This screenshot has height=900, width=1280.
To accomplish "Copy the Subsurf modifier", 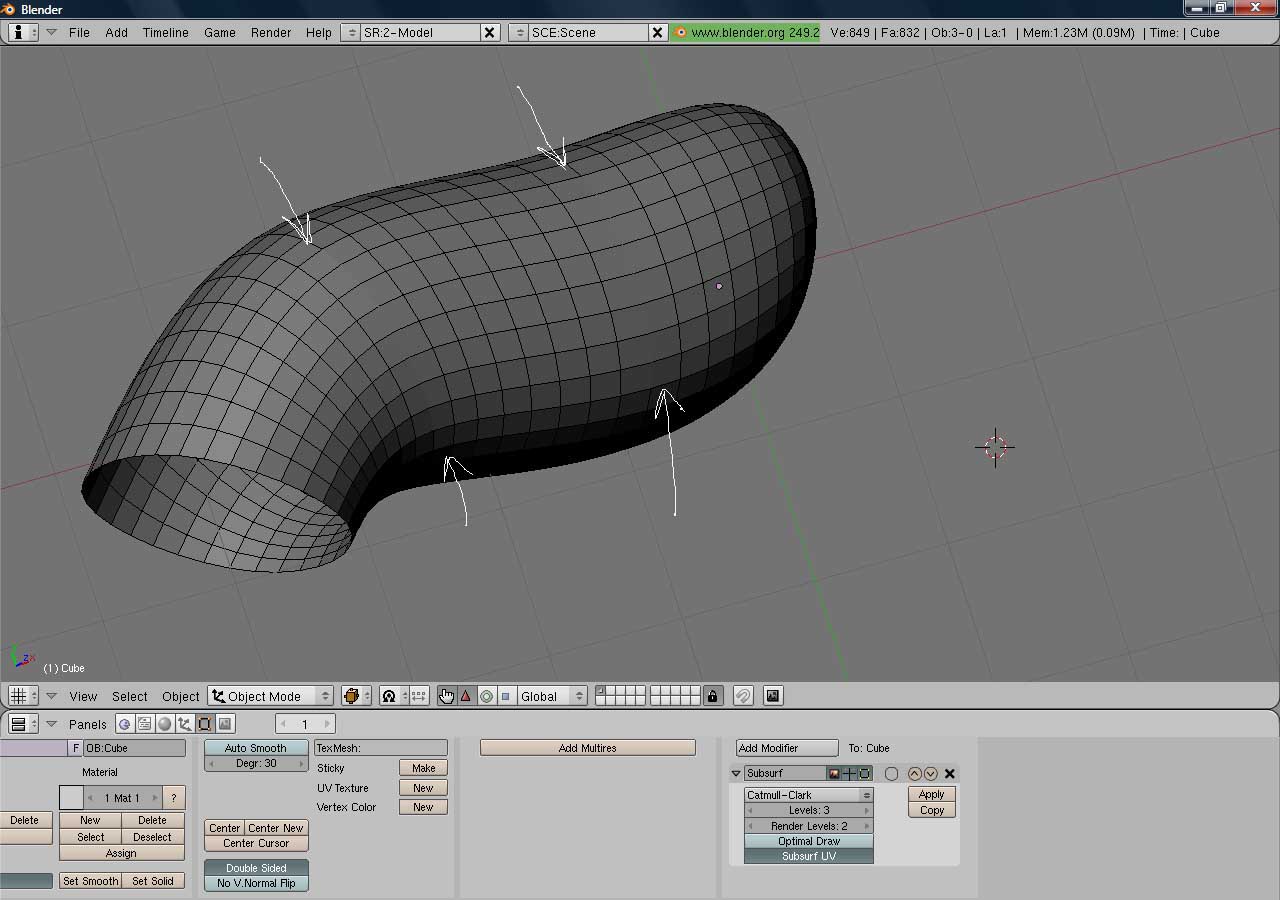I will pos(932,810).
